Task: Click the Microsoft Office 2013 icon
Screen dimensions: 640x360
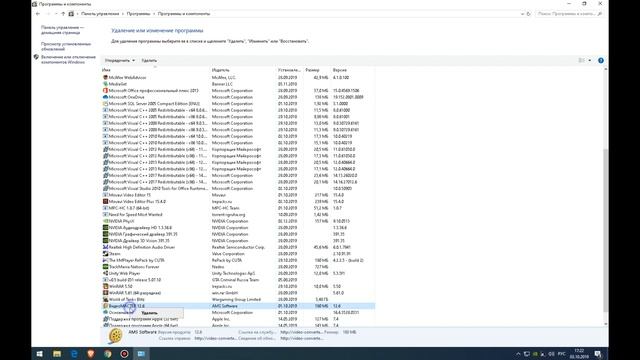Action: (x=105, y=90)
